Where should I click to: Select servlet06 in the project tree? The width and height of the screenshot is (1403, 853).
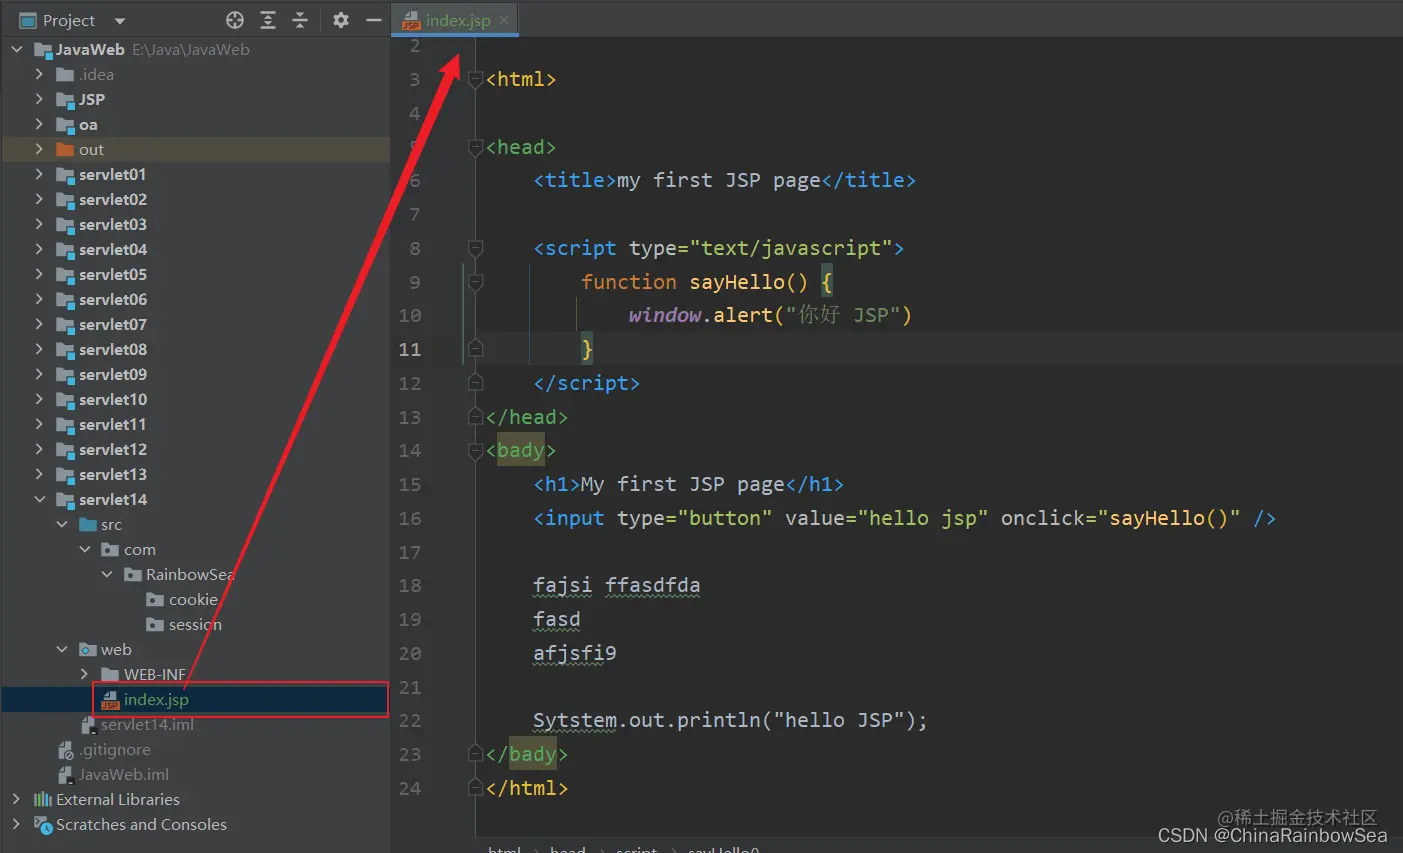[x=113, y=299]
